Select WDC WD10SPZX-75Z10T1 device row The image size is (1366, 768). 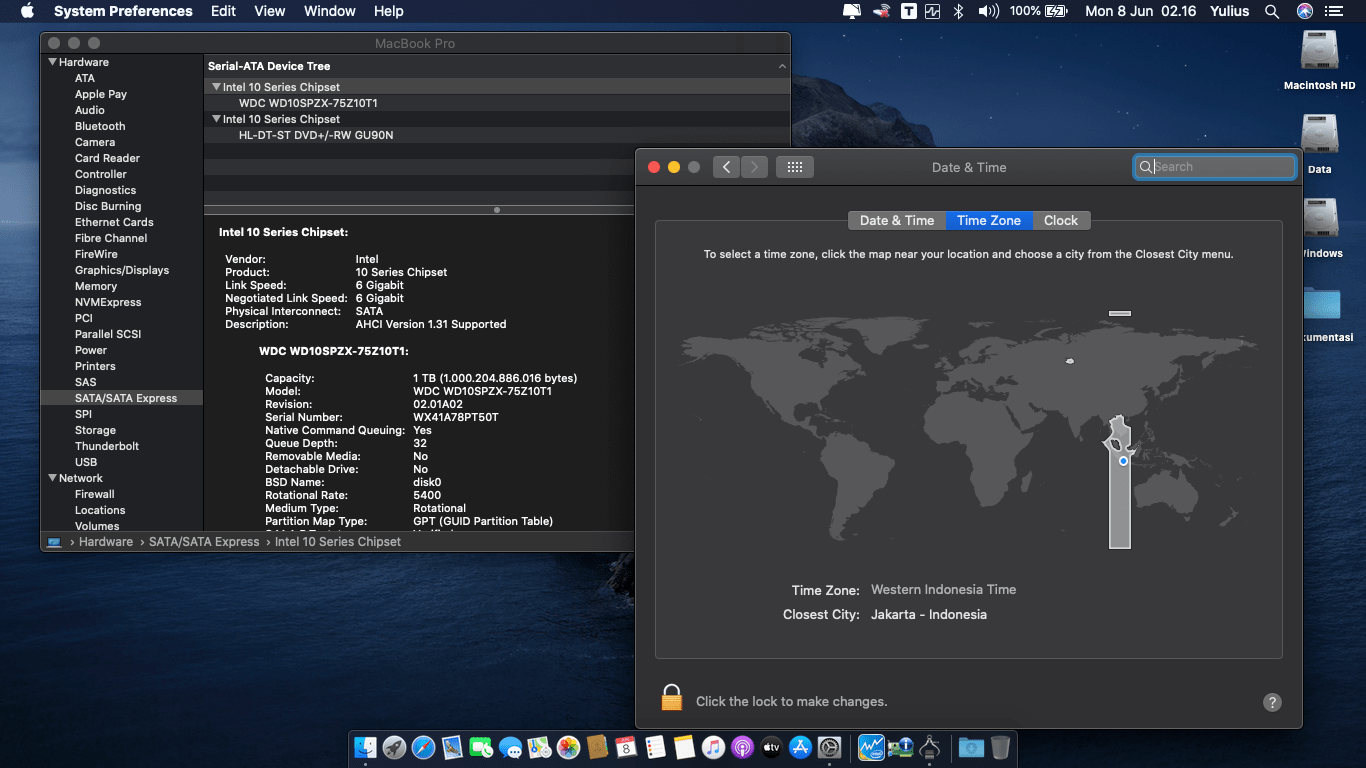[497, 103]
